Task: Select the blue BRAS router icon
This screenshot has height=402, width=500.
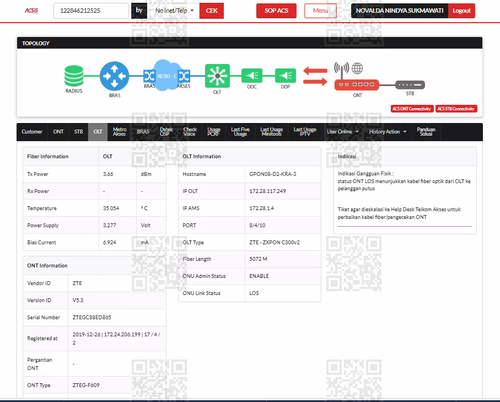Action: pyautogui.click(x=114, y=76)
